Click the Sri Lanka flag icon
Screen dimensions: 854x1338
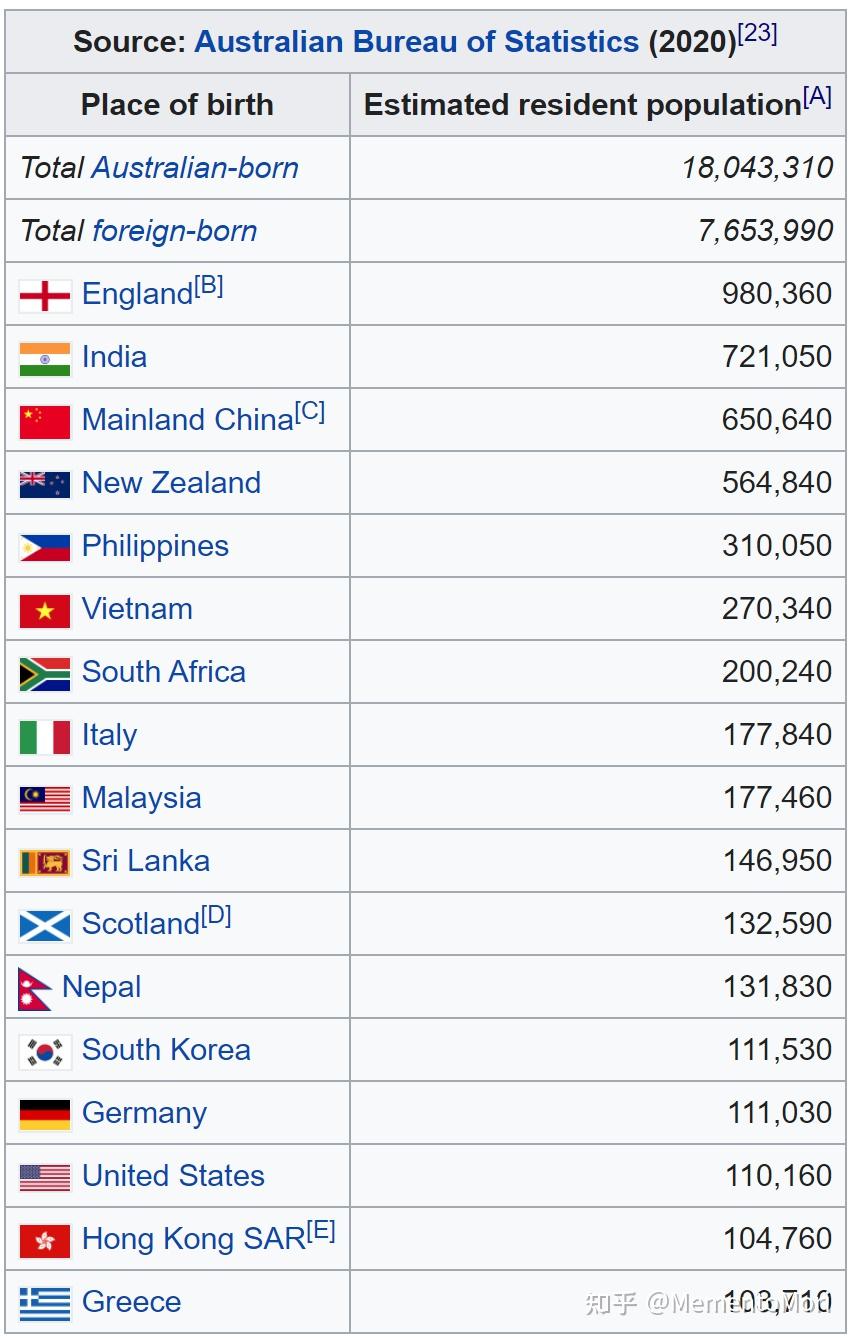45,862
